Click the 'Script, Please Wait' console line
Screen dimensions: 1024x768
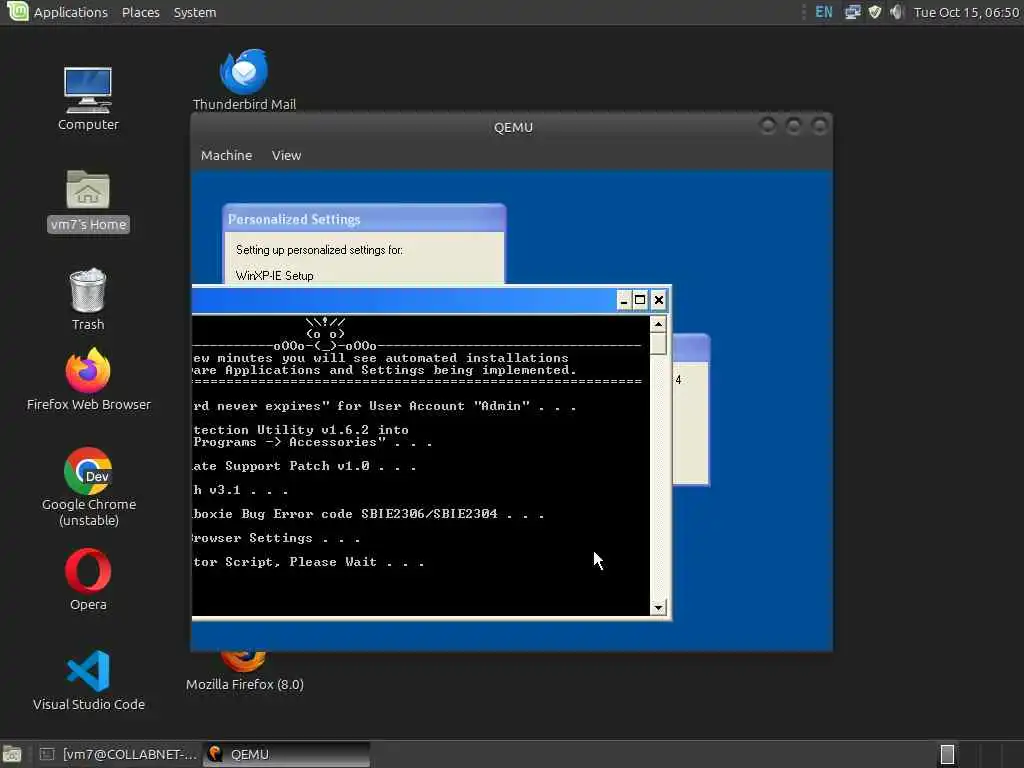(308, 562)
